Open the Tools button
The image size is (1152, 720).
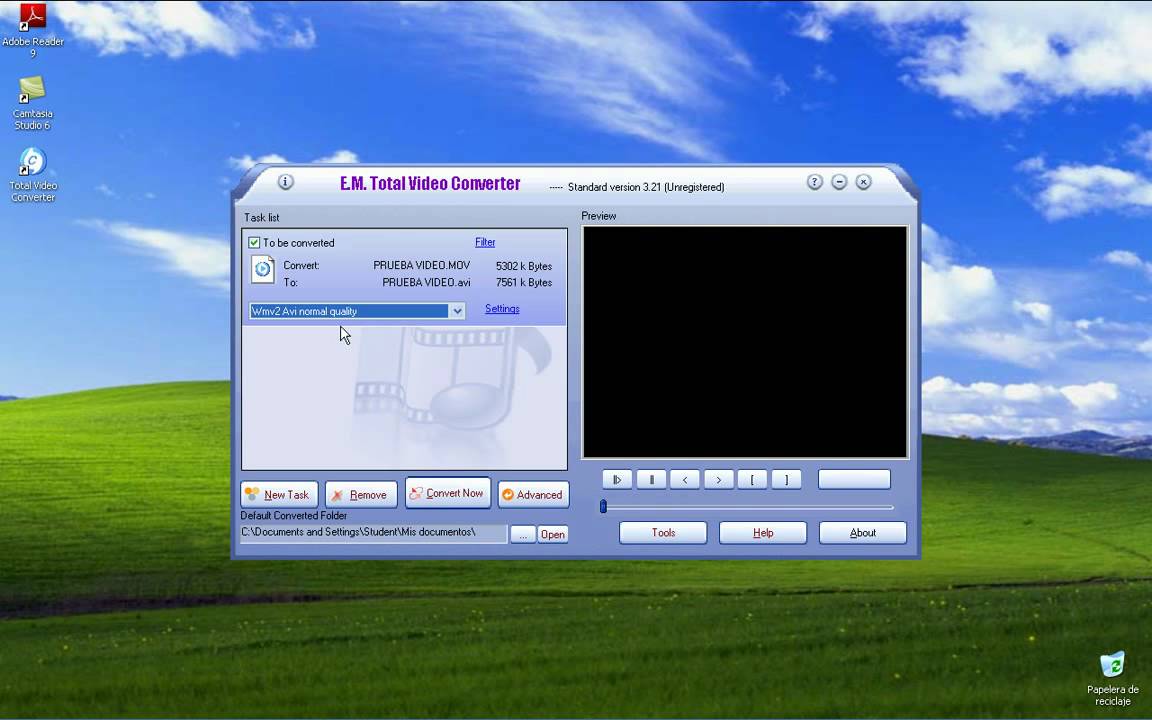(x=663, y=533)
